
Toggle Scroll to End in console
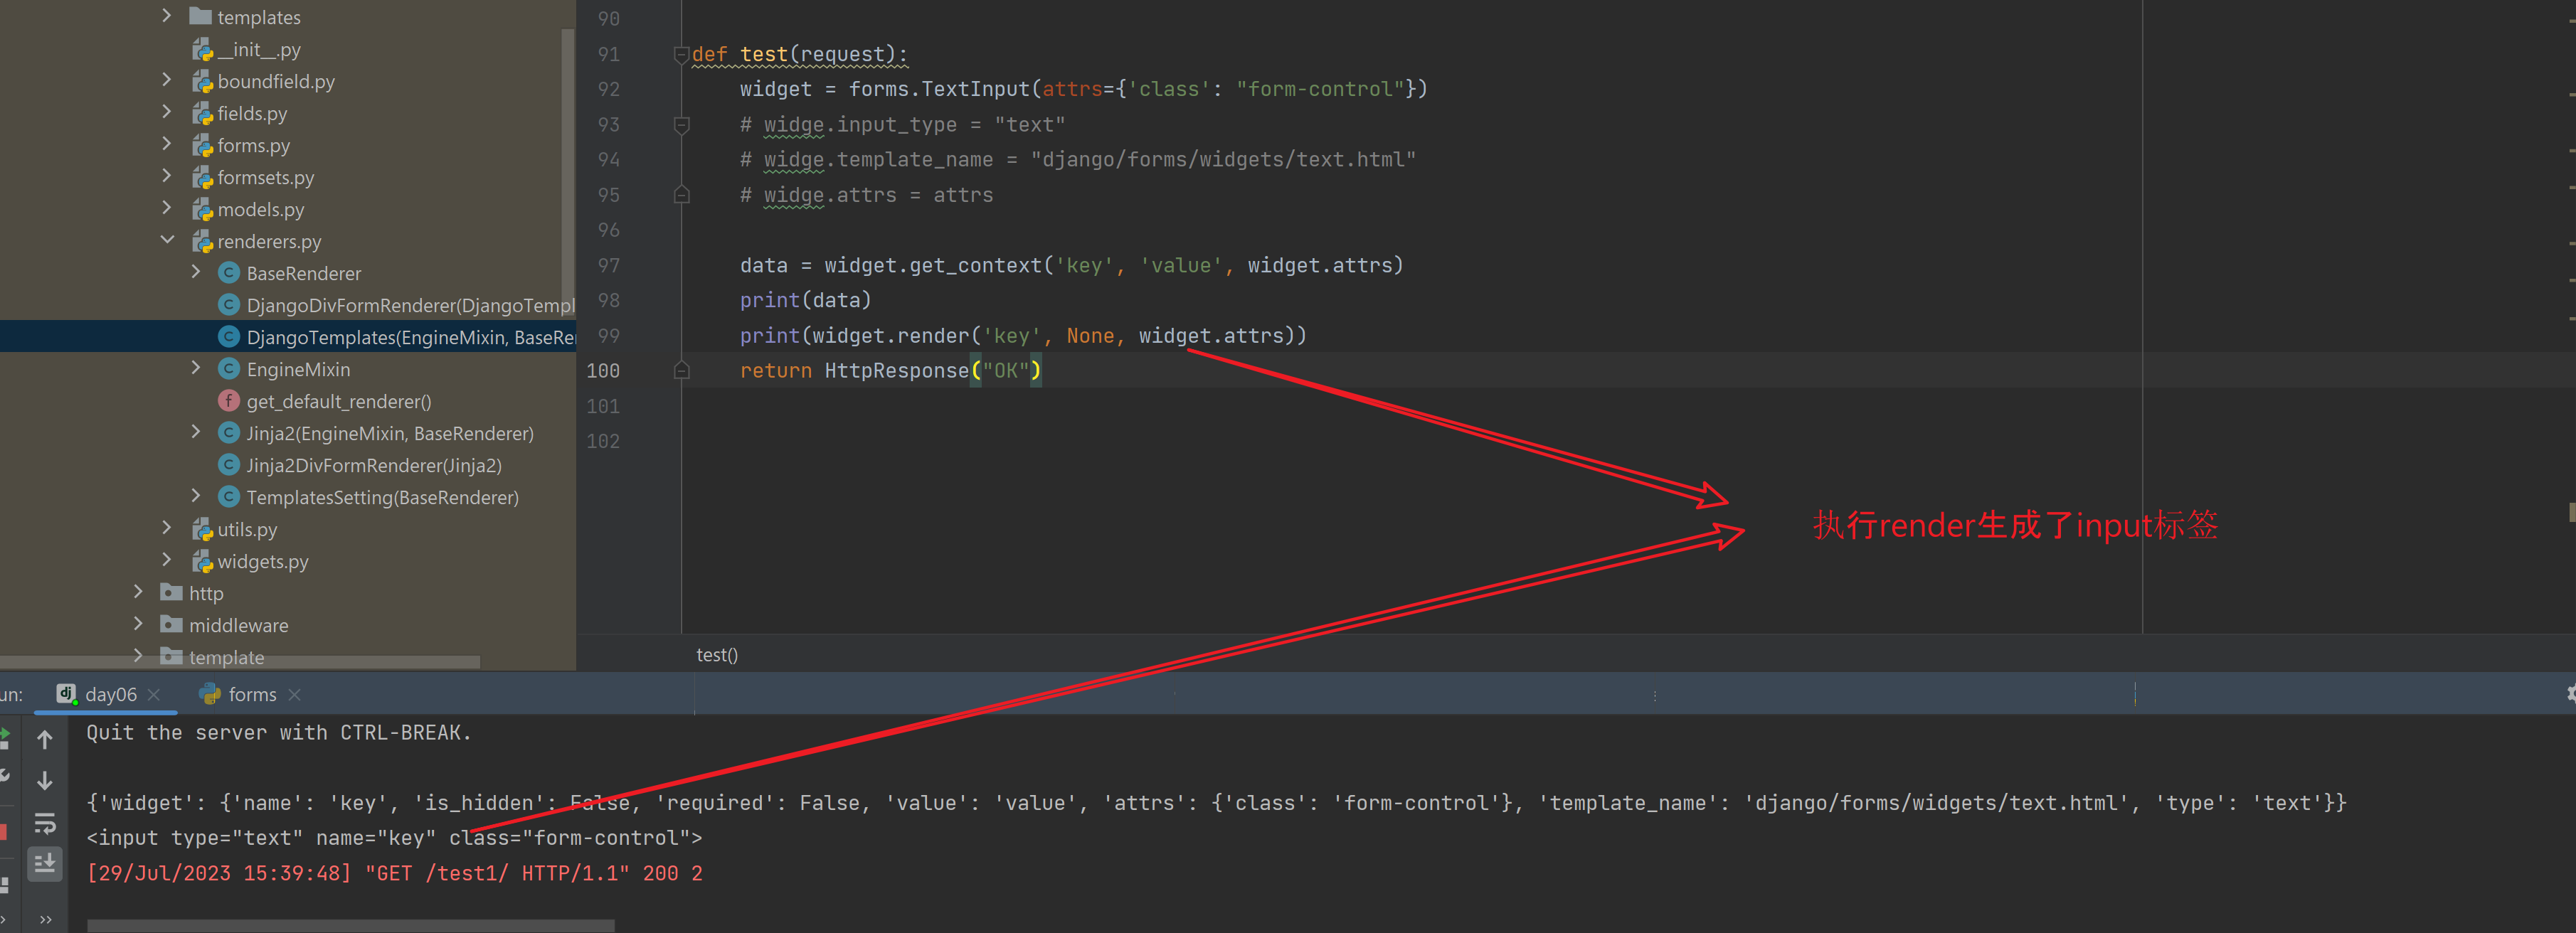coord(45,863)
